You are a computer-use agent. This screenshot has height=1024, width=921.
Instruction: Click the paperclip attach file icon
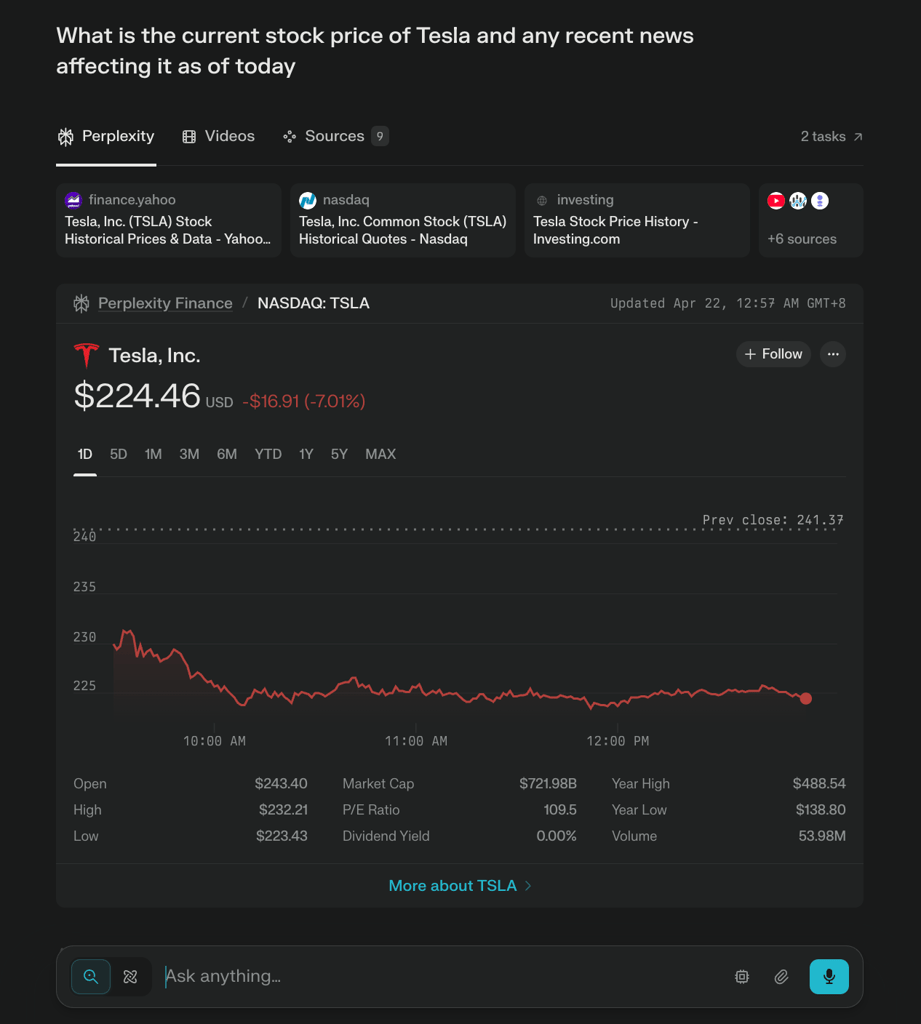click(x=781, y=976)
